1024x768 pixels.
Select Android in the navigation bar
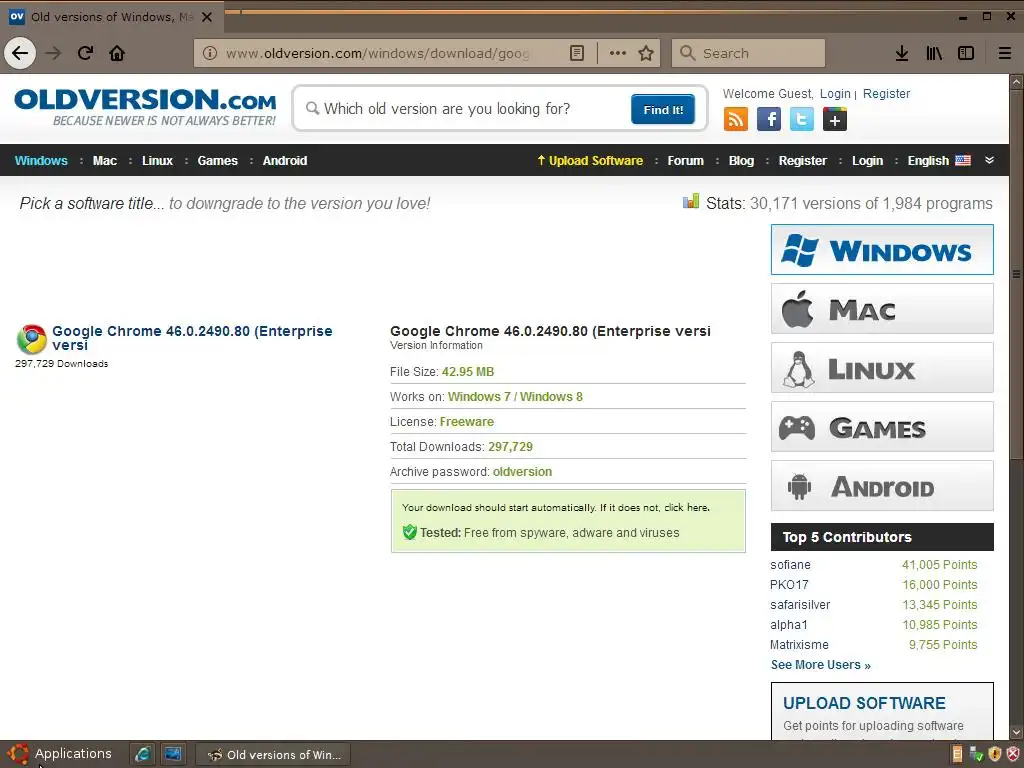point(285,161)
